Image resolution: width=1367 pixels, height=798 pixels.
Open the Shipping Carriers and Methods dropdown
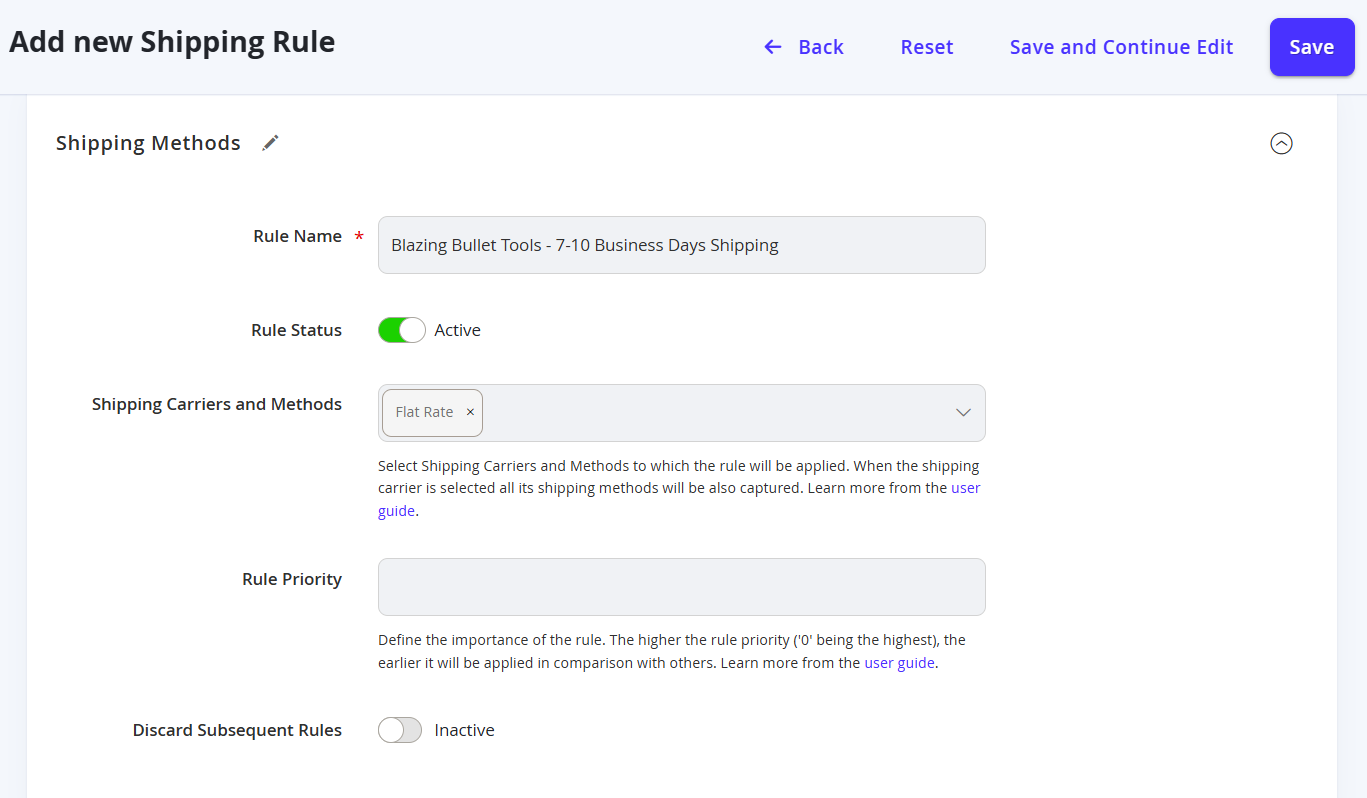pyautogui.click(x=963, y=412)
